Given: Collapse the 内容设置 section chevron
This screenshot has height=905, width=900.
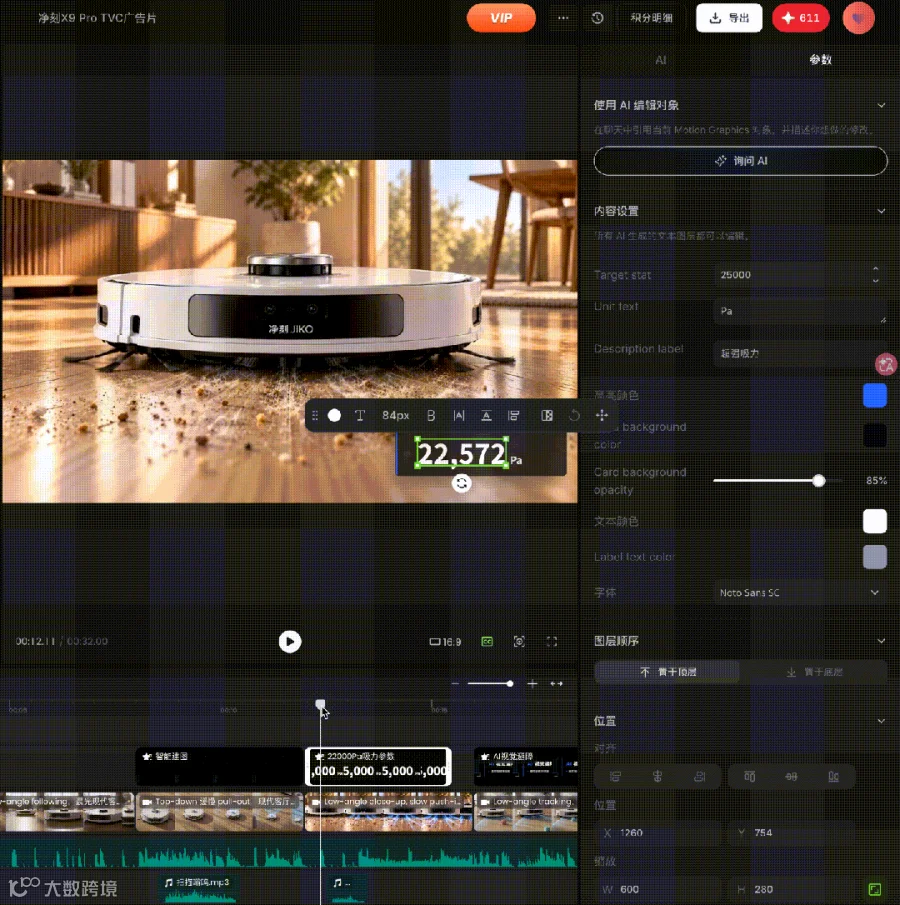Looking at the screenshot, I should [x=881, y=211].
